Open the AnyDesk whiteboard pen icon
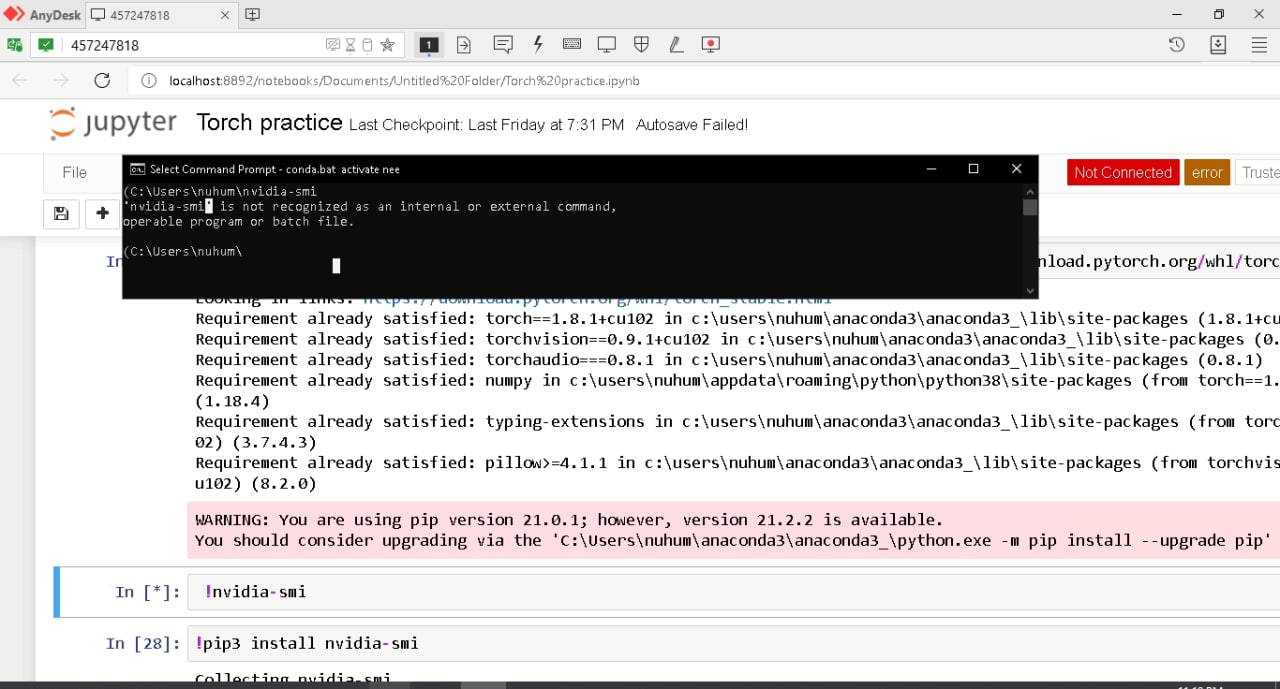The image size is (1280, 689). tap(676, 44)
